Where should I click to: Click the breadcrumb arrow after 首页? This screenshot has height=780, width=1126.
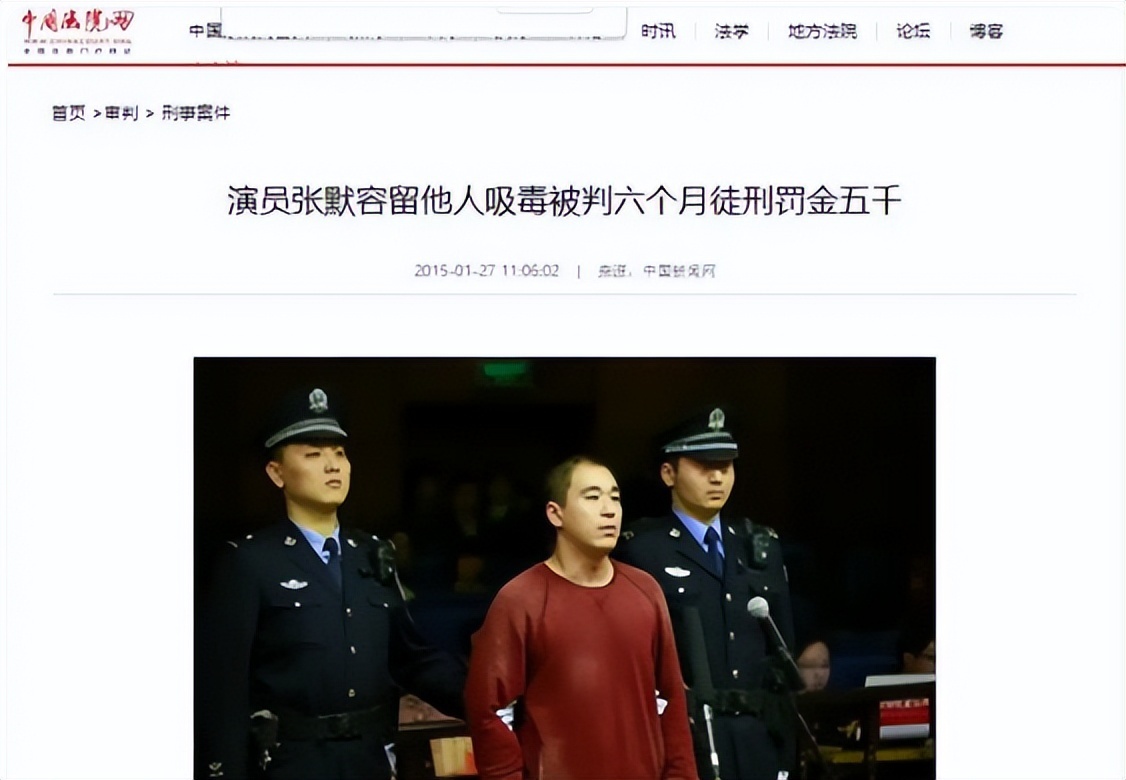click(x=96, y=113)
